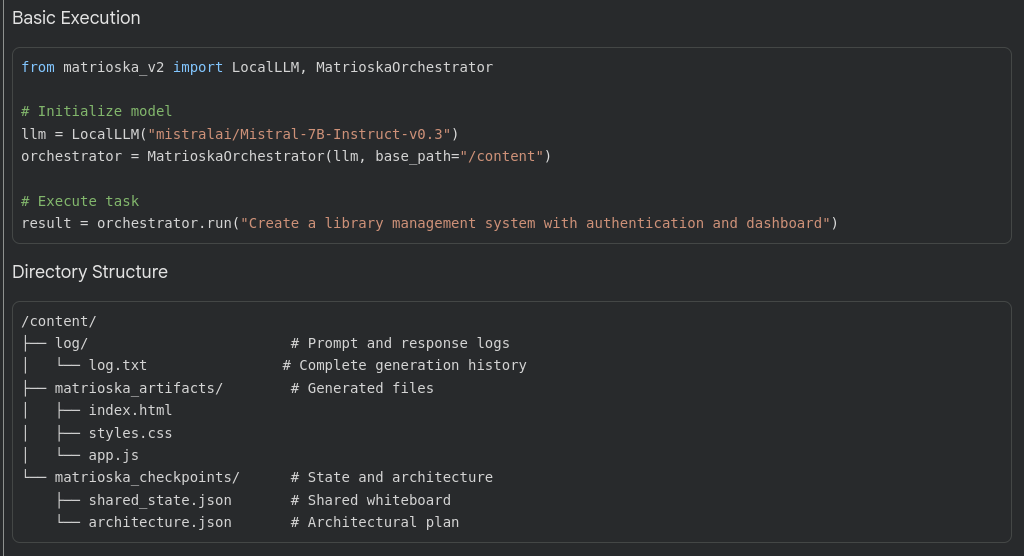Select app.js in the directory tree
This screenshot has height=556, width=1024.
[x=113, y=455]
